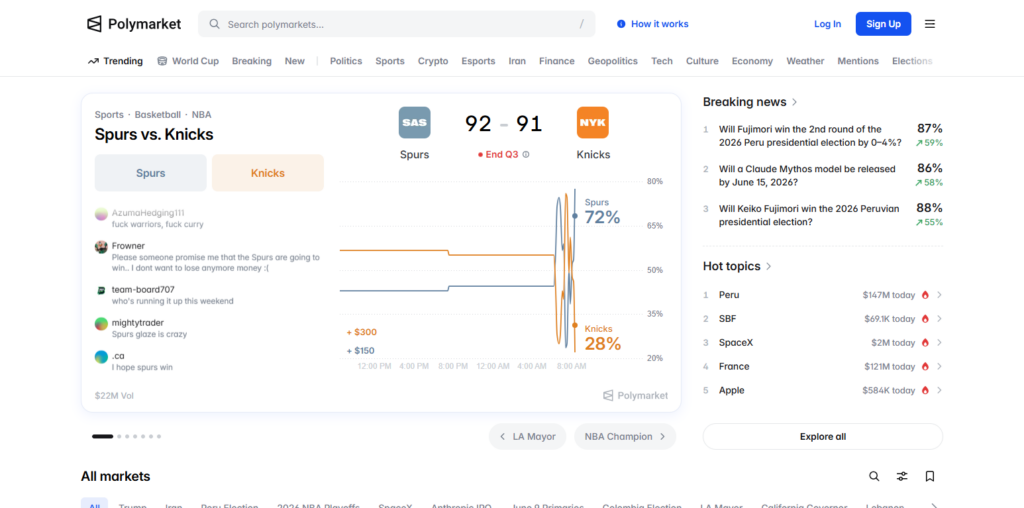Focus the Search polymarkets input field

[396, 24]
